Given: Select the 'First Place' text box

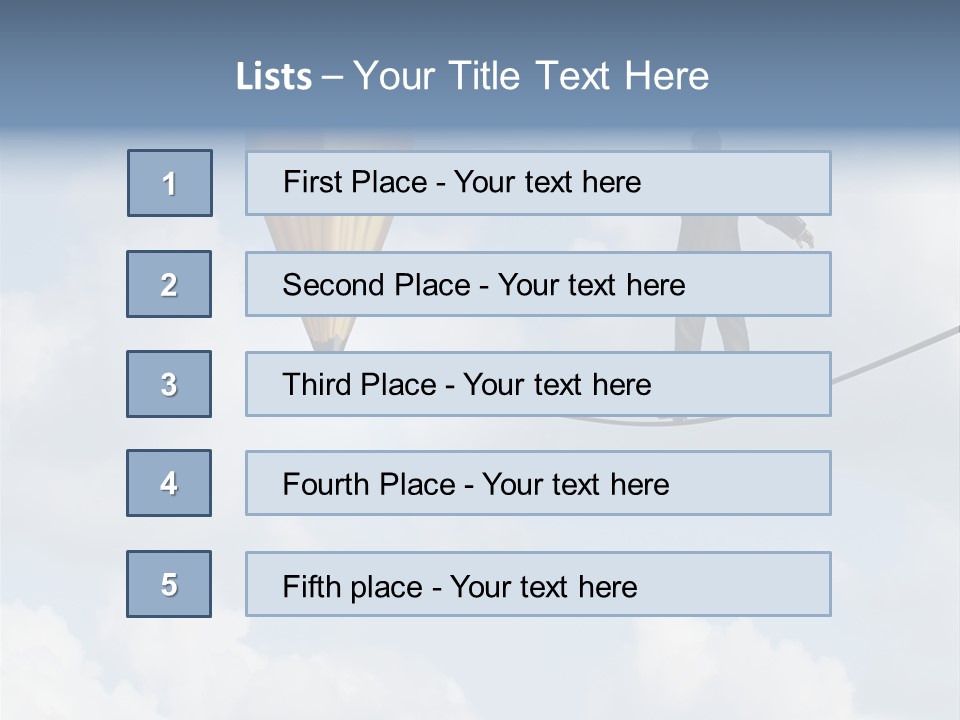Looking at the screenshot, I should click(x=538, y=183).
